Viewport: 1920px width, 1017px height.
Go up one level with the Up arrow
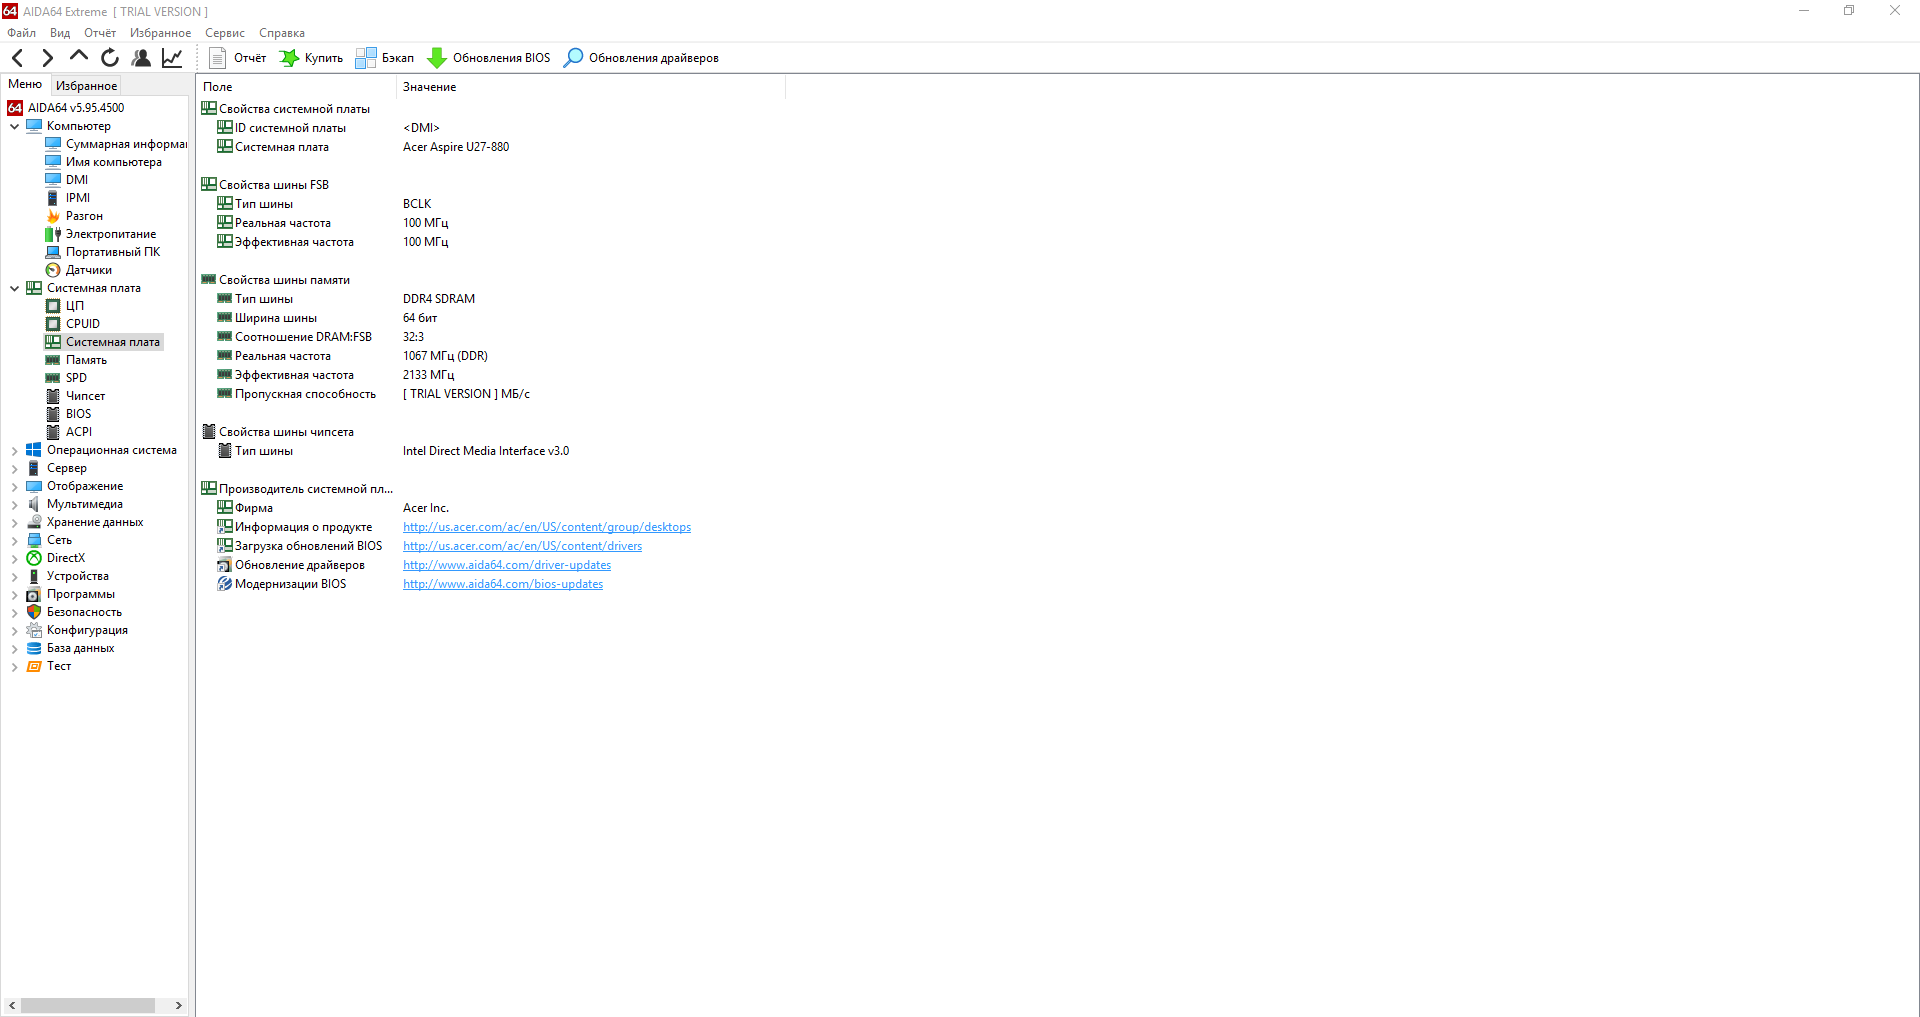coord(79,57)
